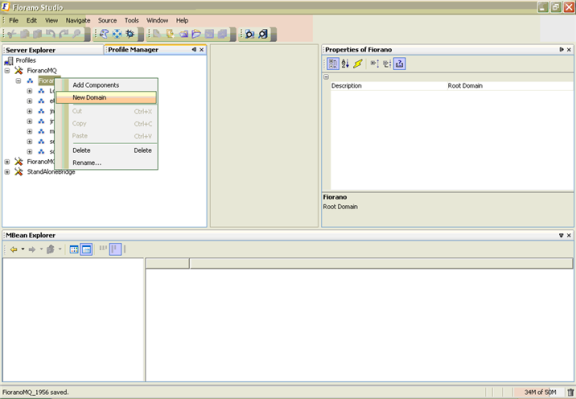This screenshot has height=399, width=576.
Task: Open the Help menu
Action: click(182, 21)
